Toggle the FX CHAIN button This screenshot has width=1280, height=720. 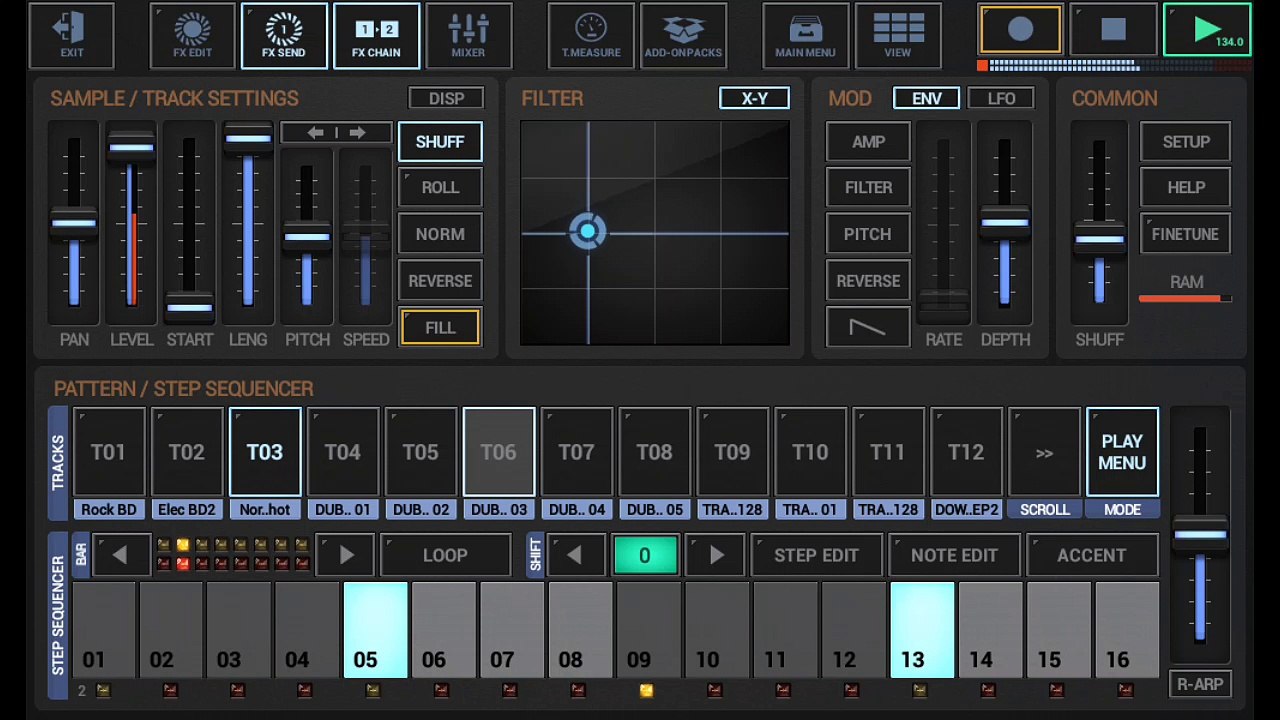376,36
